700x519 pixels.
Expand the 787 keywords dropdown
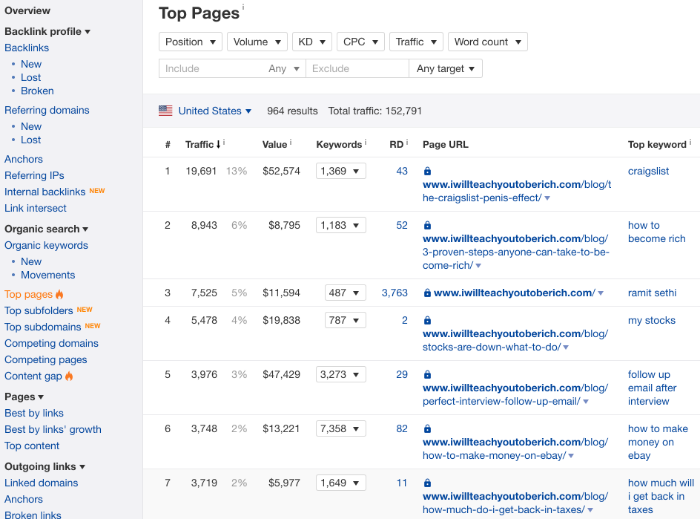click(346, 320)
